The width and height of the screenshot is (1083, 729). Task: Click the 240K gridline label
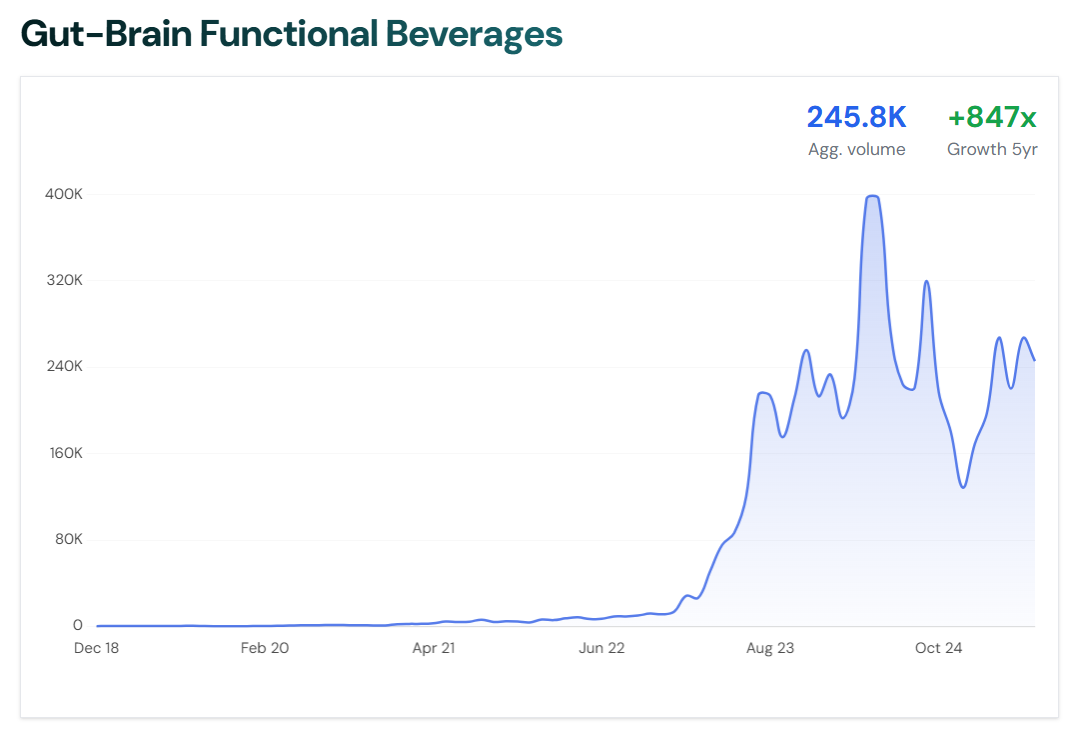click(66, 367)
